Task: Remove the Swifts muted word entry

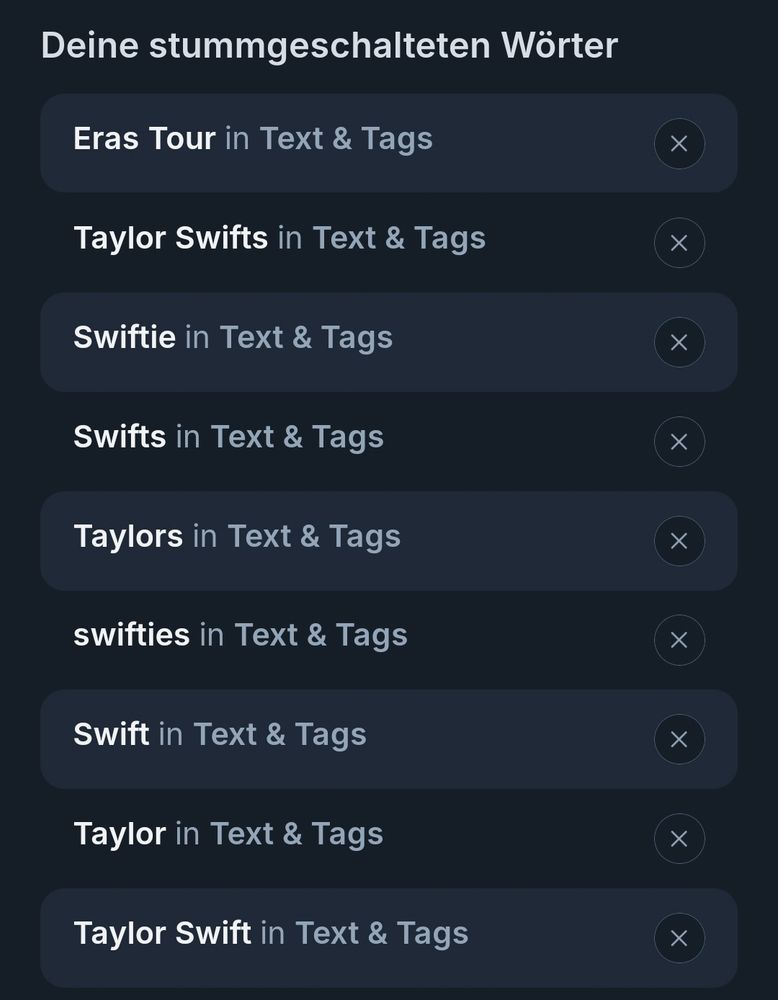Action: 679,441
